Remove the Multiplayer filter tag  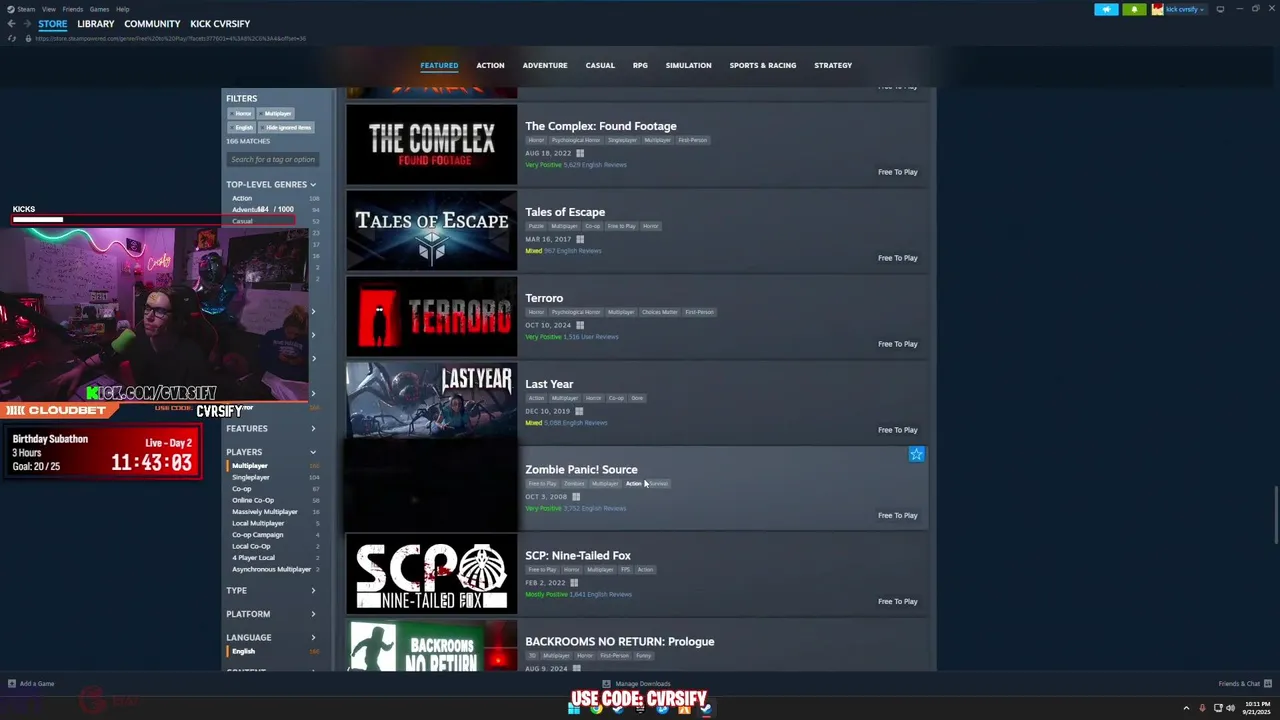click(275, 114)
